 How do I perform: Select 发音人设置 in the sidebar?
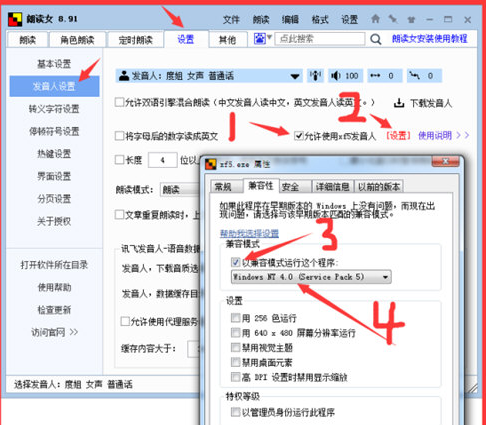pos(54,86)
